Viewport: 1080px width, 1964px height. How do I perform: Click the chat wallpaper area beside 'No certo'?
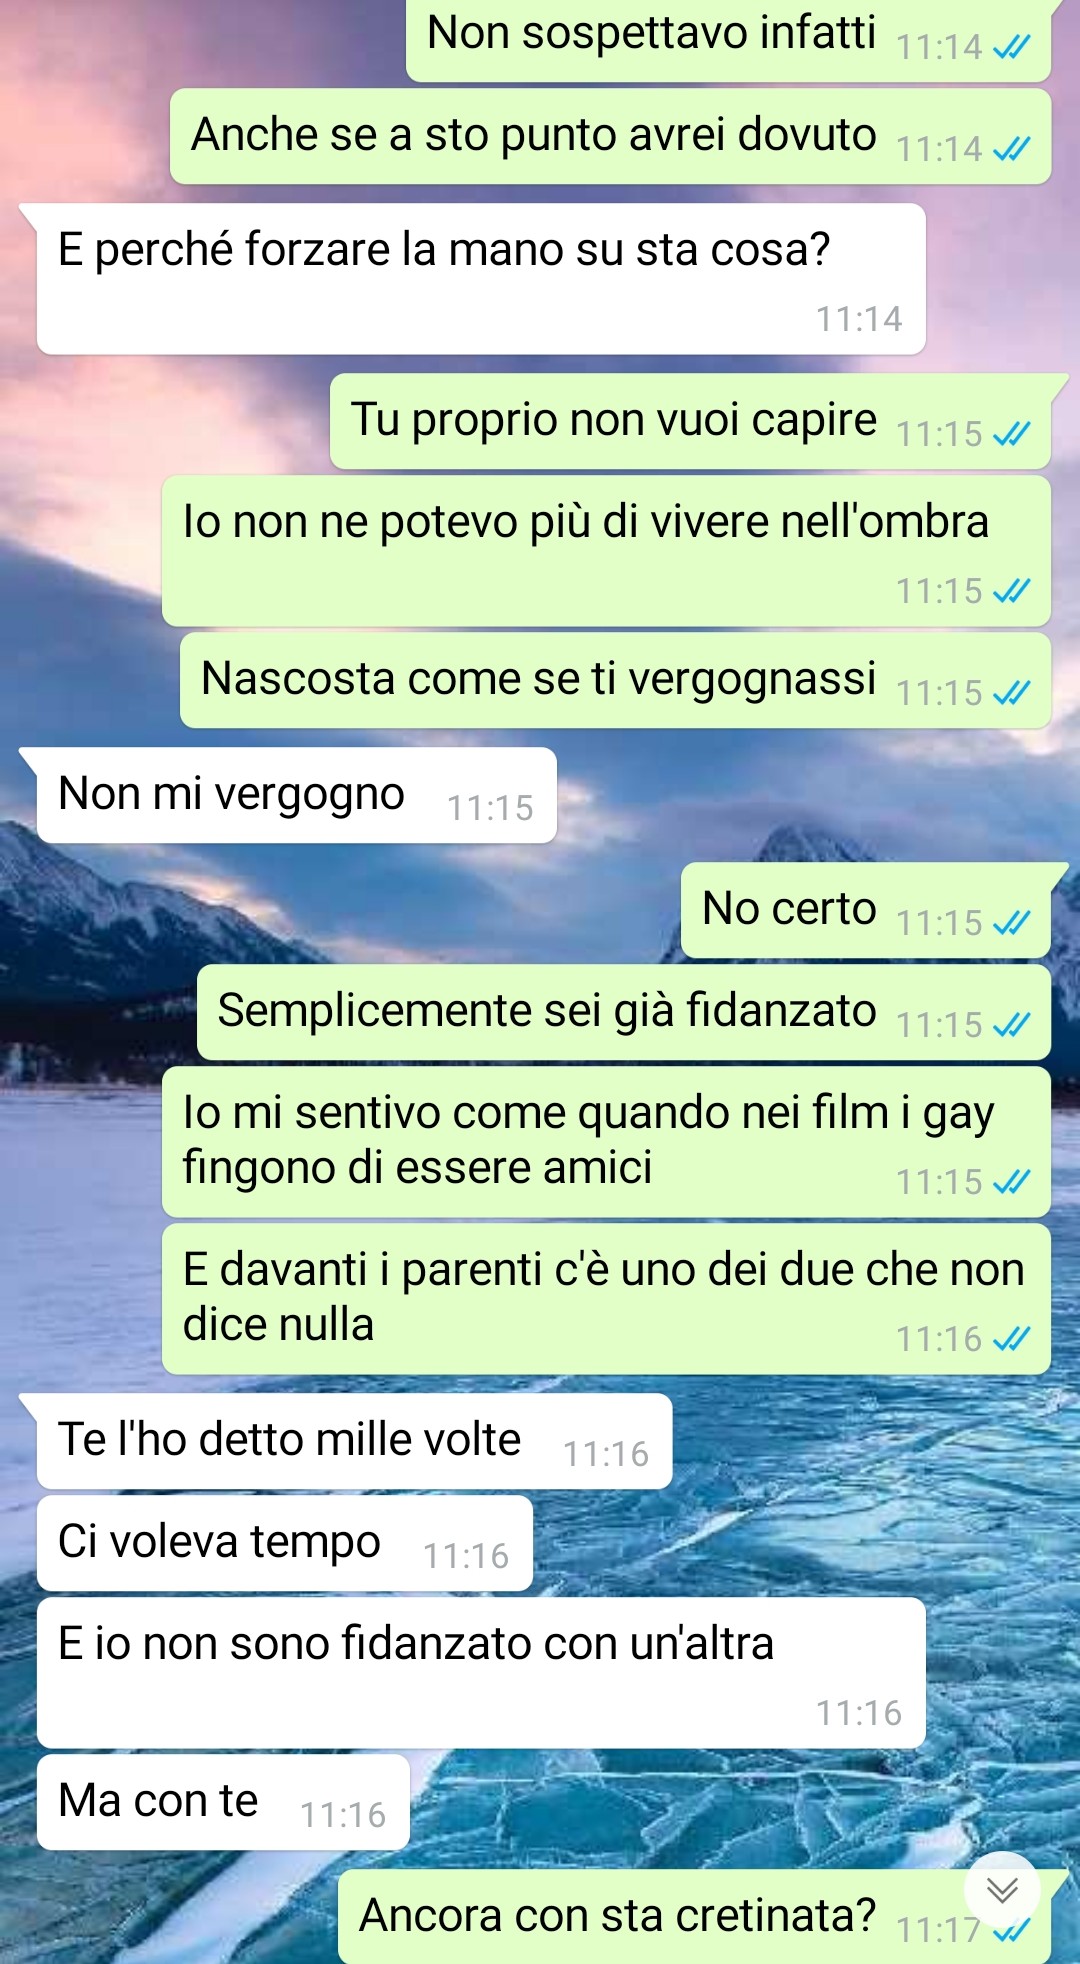[340, 910]
